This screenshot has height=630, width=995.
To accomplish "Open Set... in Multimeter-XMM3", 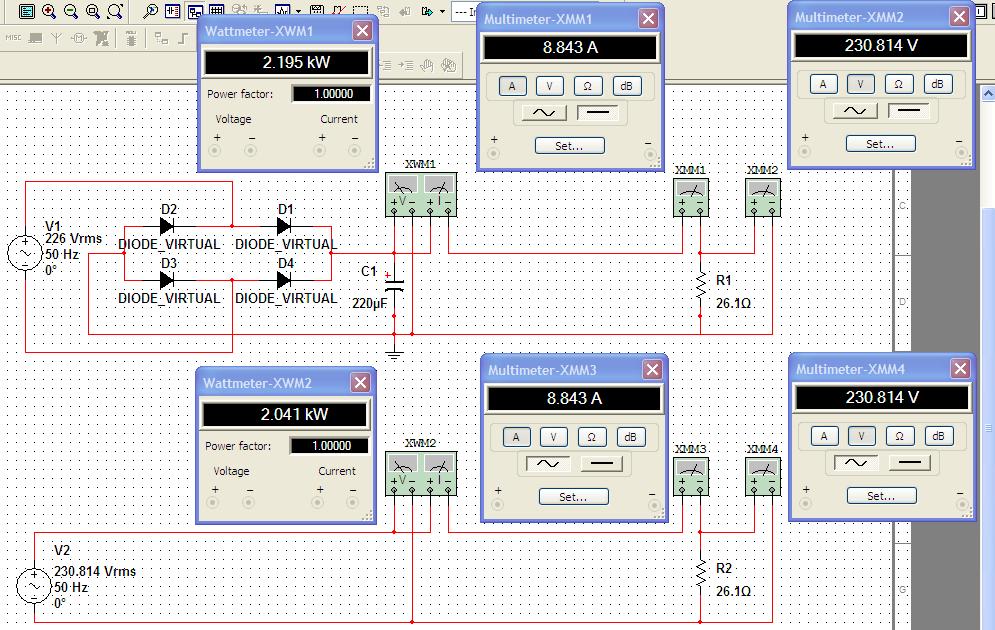I will (x=573, y=497).
